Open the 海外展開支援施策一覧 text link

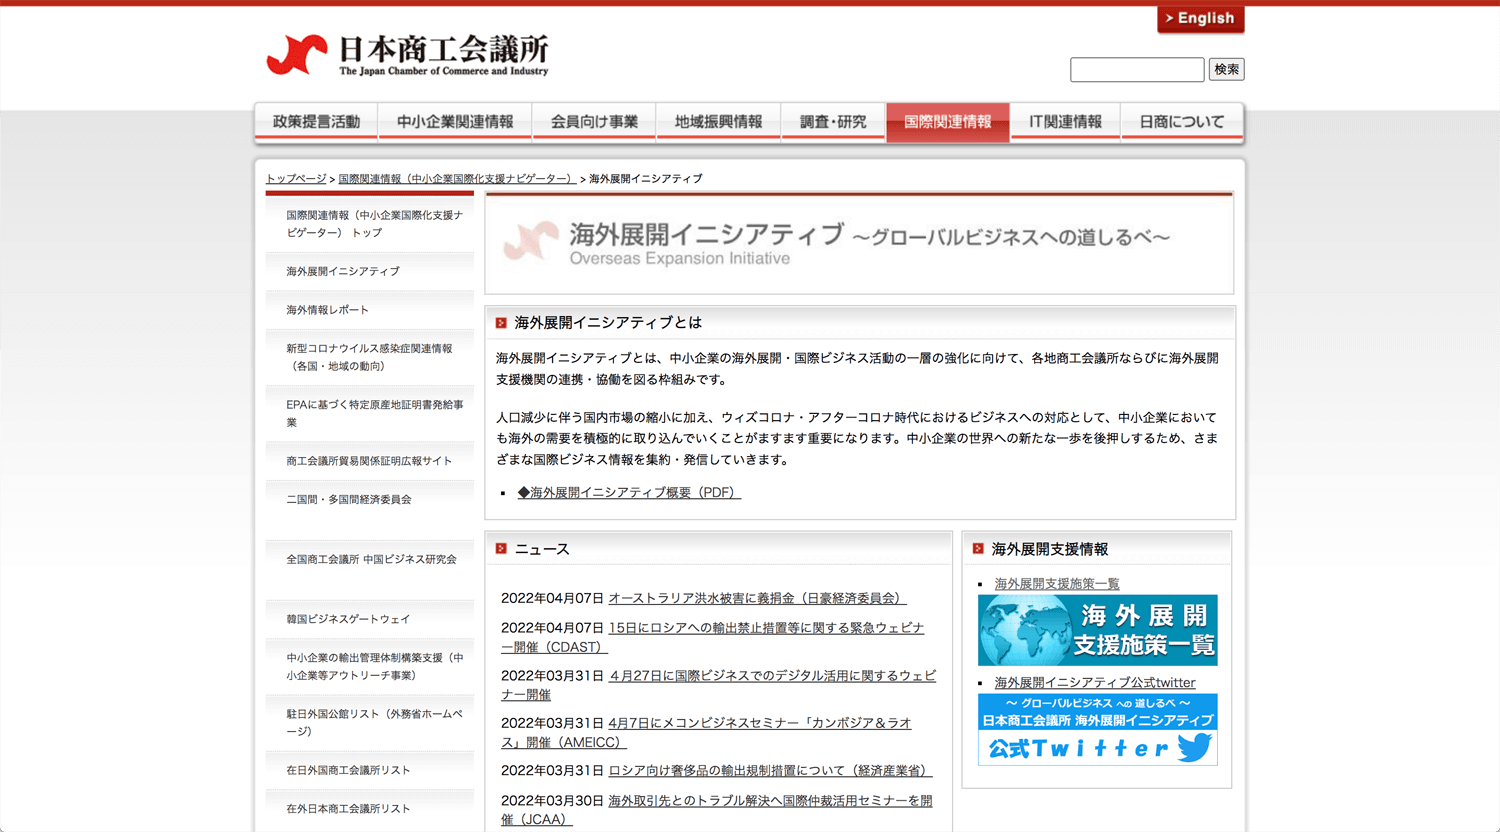pyautogui.click(x=1057, y=584)
